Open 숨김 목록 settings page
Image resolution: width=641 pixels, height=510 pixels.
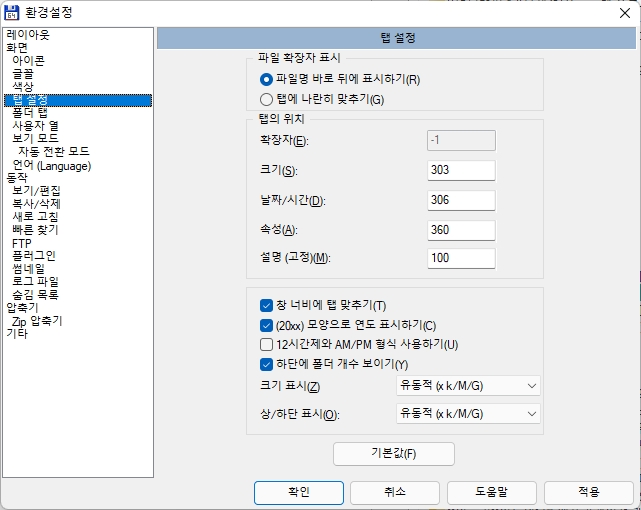(x=35, y=295)
